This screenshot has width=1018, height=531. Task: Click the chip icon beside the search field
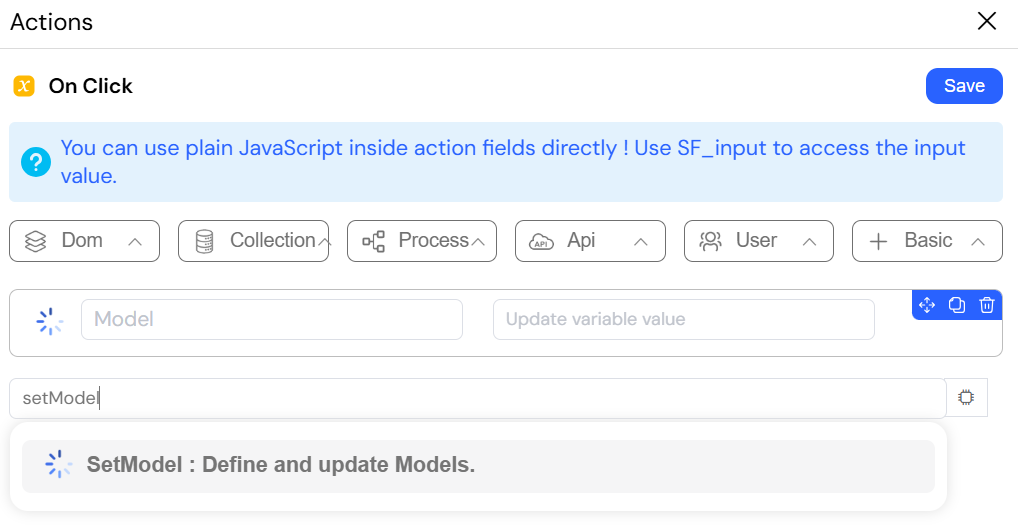click(x=966, y=397)
